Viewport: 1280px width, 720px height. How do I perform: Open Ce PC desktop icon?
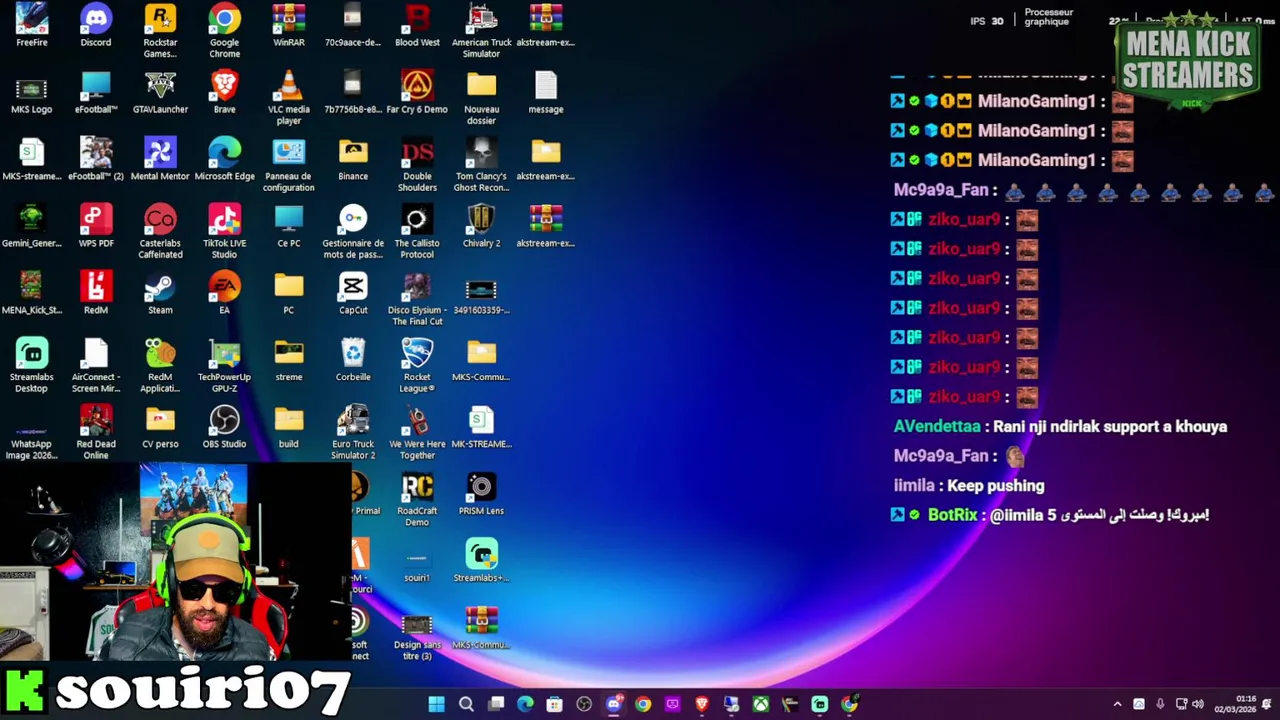coord(289,226)
